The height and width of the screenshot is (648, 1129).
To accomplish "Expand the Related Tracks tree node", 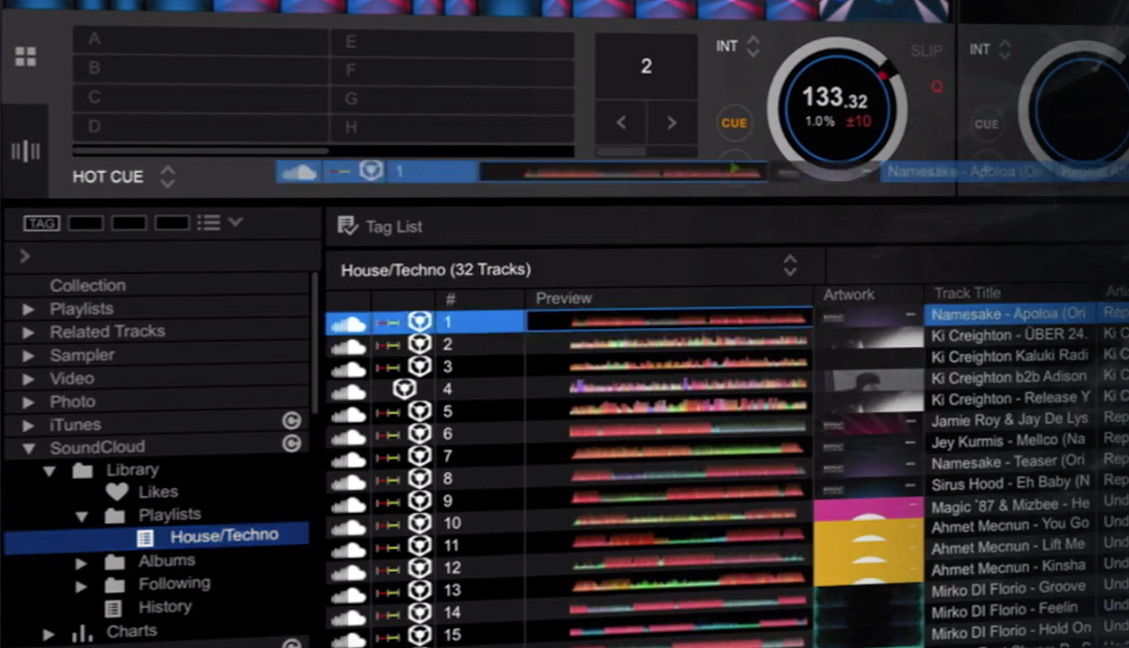I will tap(28, 332).
